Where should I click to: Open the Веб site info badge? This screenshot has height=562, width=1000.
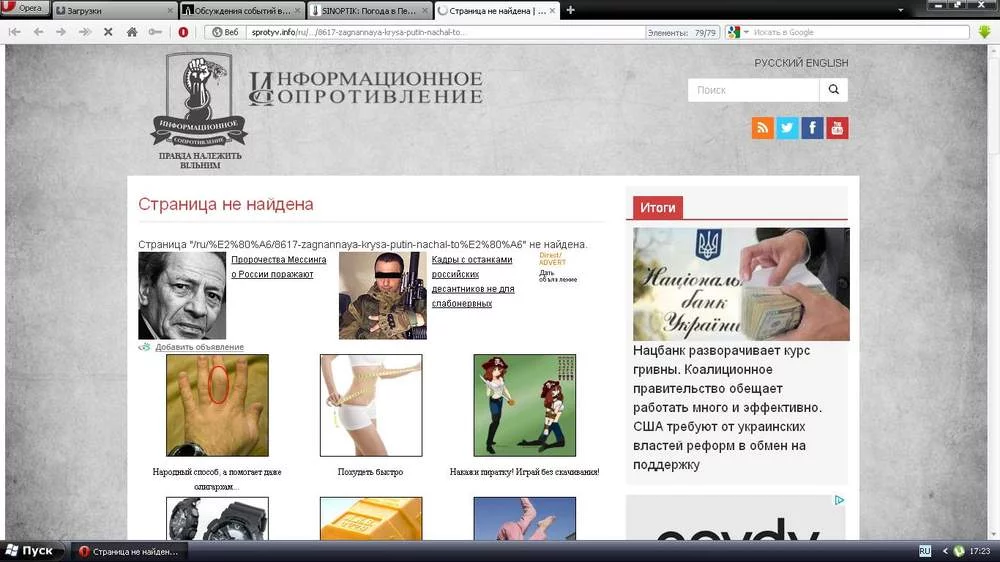tap(225, 32)
